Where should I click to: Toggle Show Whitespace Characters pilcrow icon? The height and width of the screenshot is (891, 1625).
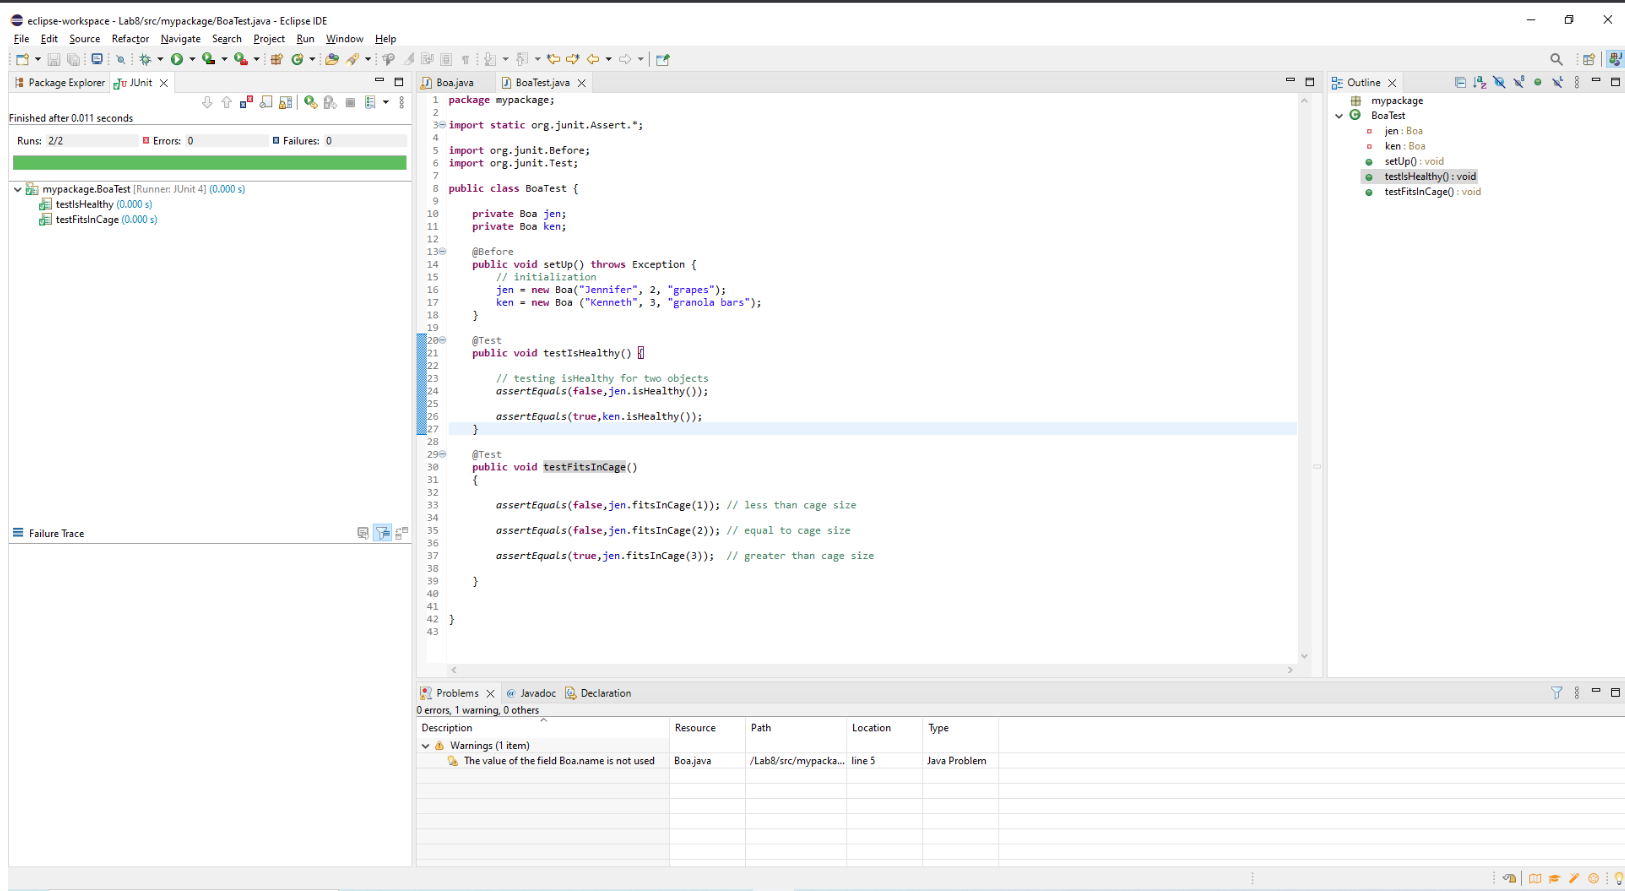(465, 59)
